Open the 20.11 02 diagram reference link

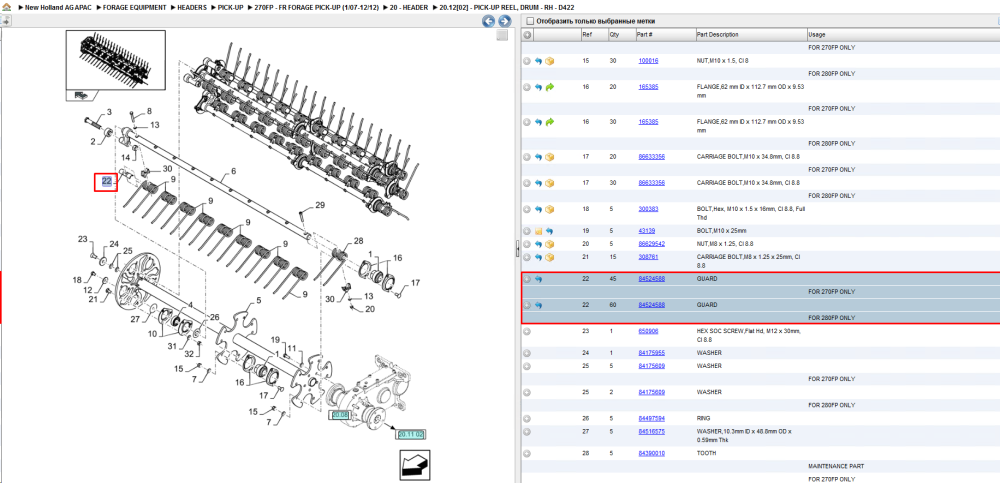[411, 435]
